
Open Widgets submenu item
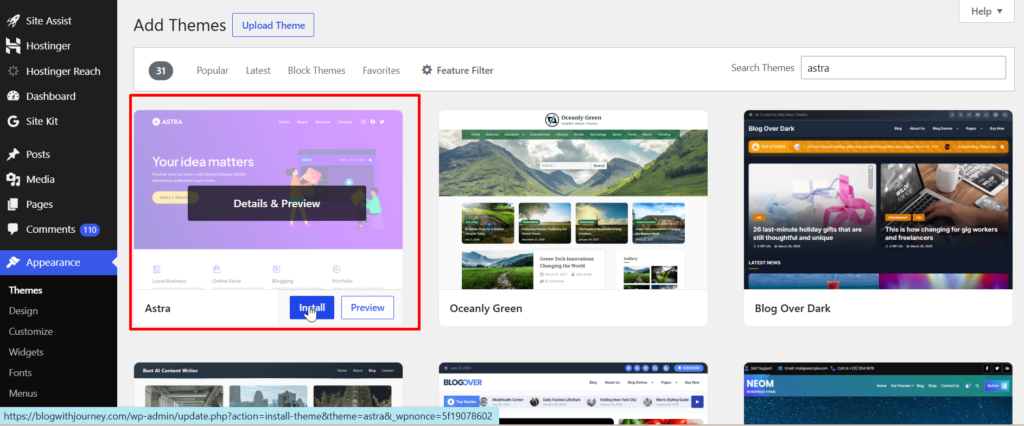coord(26,352)
